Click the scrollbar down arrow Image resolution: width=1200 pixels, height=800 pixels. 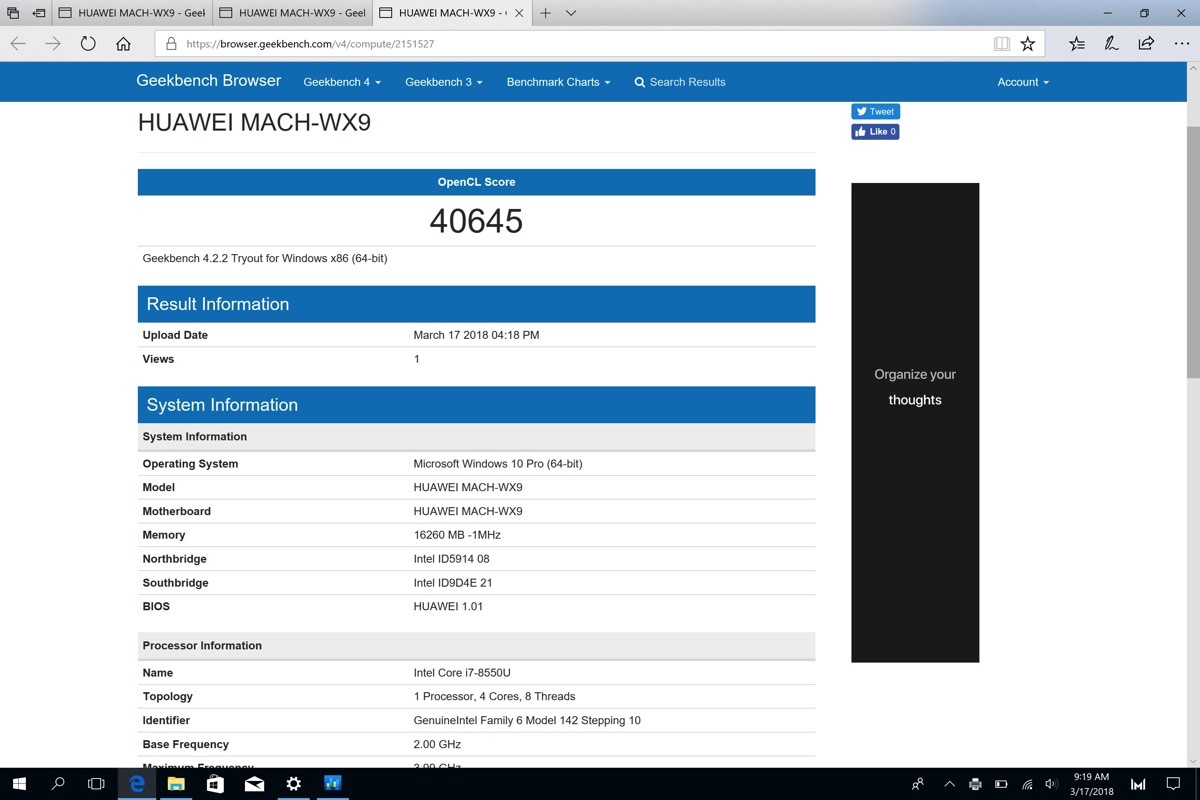click(x=1193, y=760)
